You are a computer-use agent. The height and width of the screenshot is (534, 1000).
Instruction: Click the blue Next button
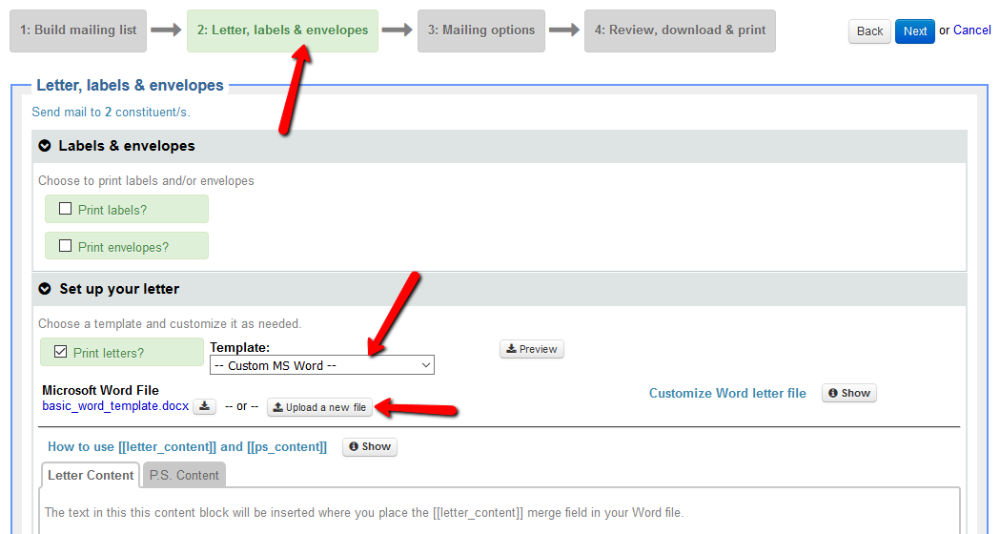coord(915,31)
